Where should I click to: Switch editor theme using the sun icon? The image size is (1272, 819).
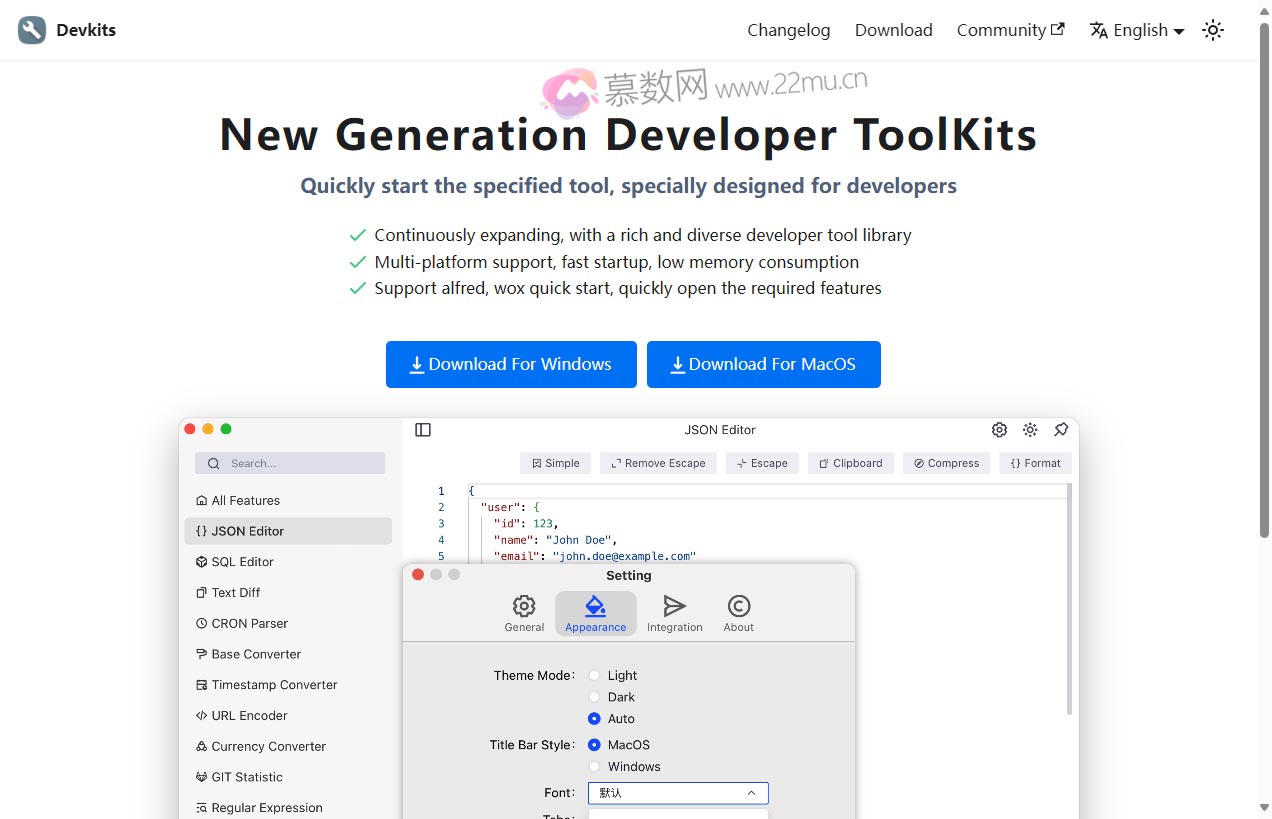click(x=1030, y=429)
